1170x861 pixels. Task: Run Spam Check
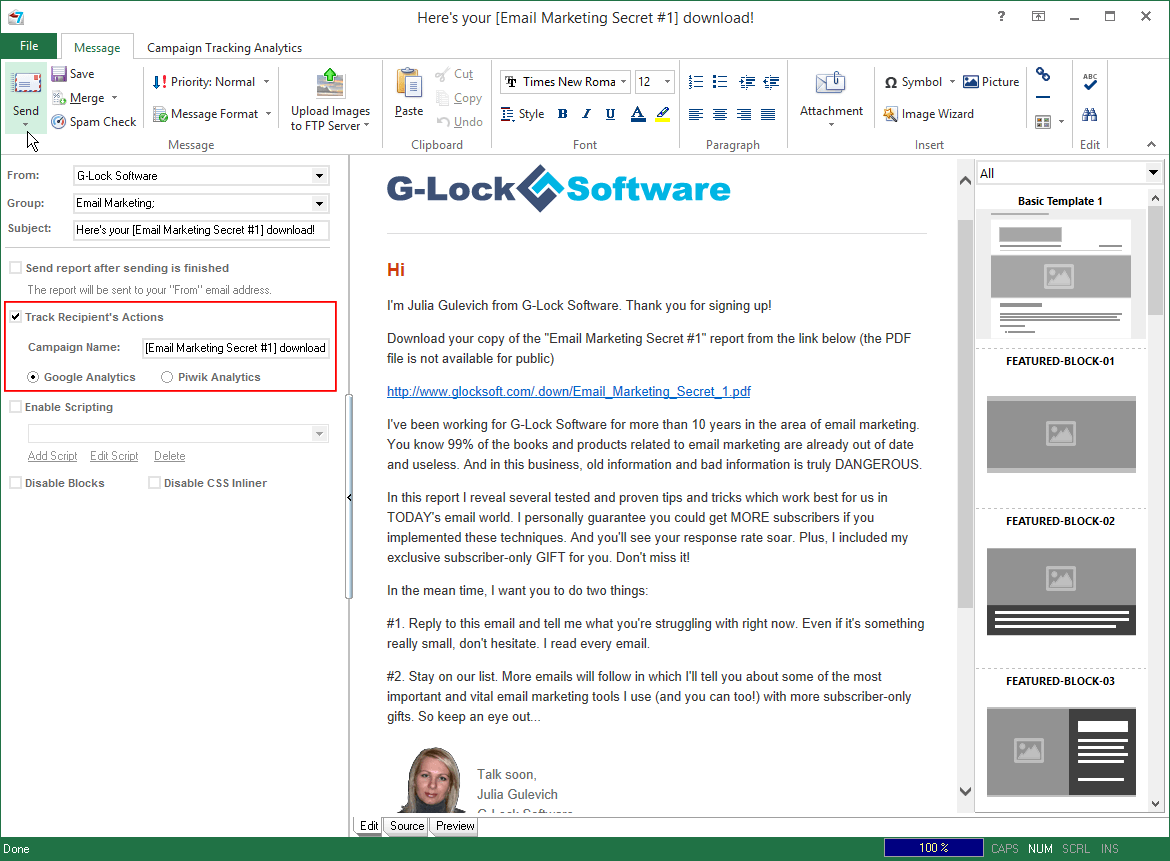coord(94,122)
